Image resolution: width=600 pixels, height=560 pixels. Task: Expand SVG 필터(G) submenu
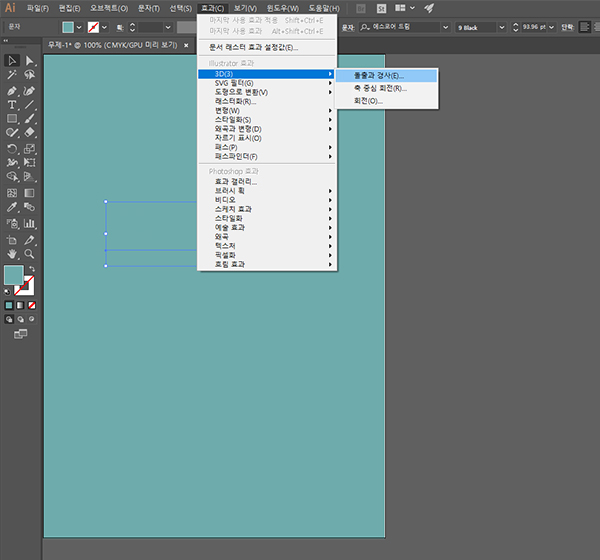(x=266, y=83)
